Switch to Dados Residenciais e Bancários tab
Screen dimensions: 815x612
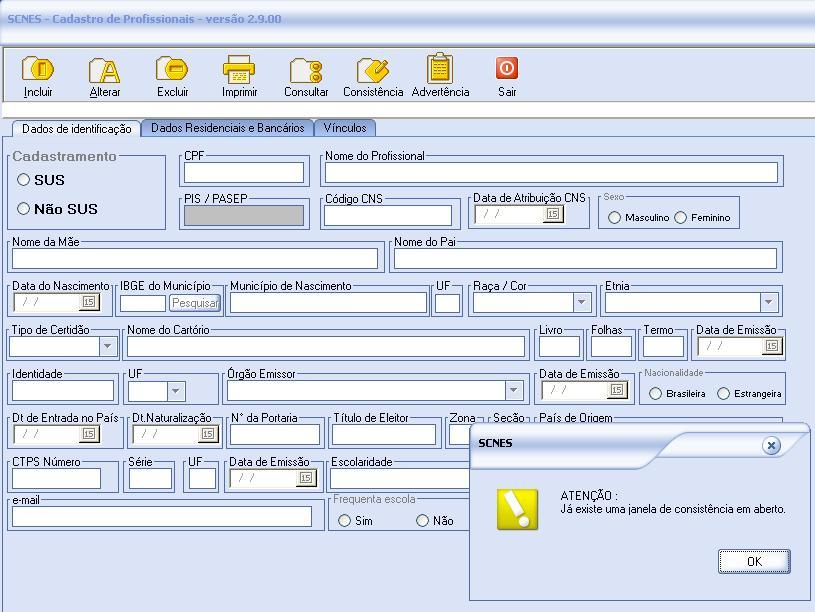[227, 128]
